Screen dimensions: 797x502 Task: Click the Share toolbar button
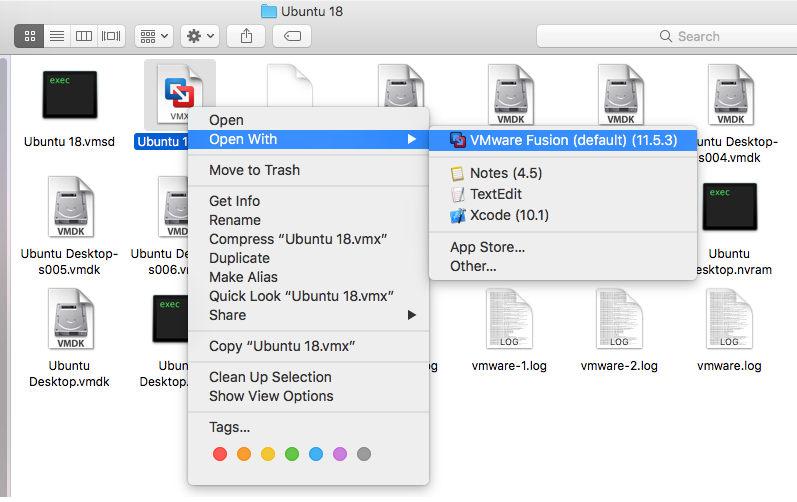coord(246,36)
